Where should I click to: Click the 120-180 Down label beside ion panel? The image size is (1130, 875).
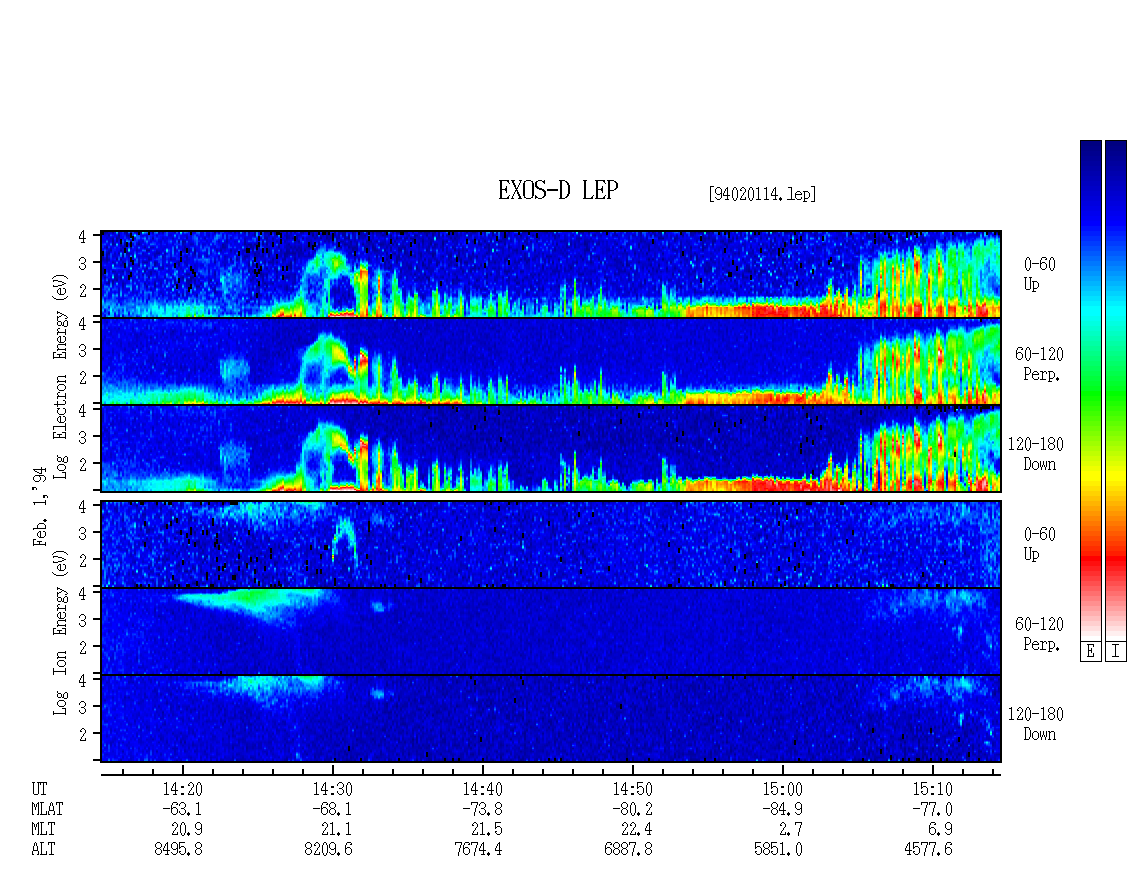(x=1036, y=724)
